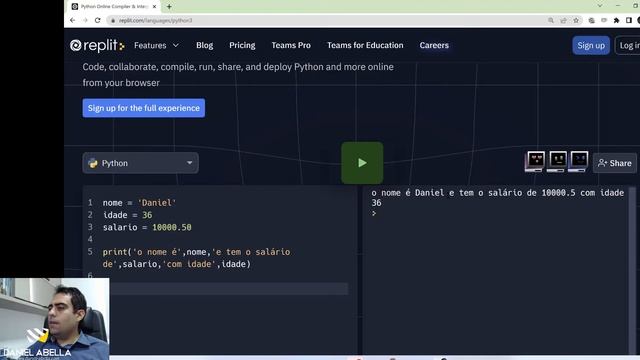Click the first robot face avatar with heart eyes

[535, 161]
